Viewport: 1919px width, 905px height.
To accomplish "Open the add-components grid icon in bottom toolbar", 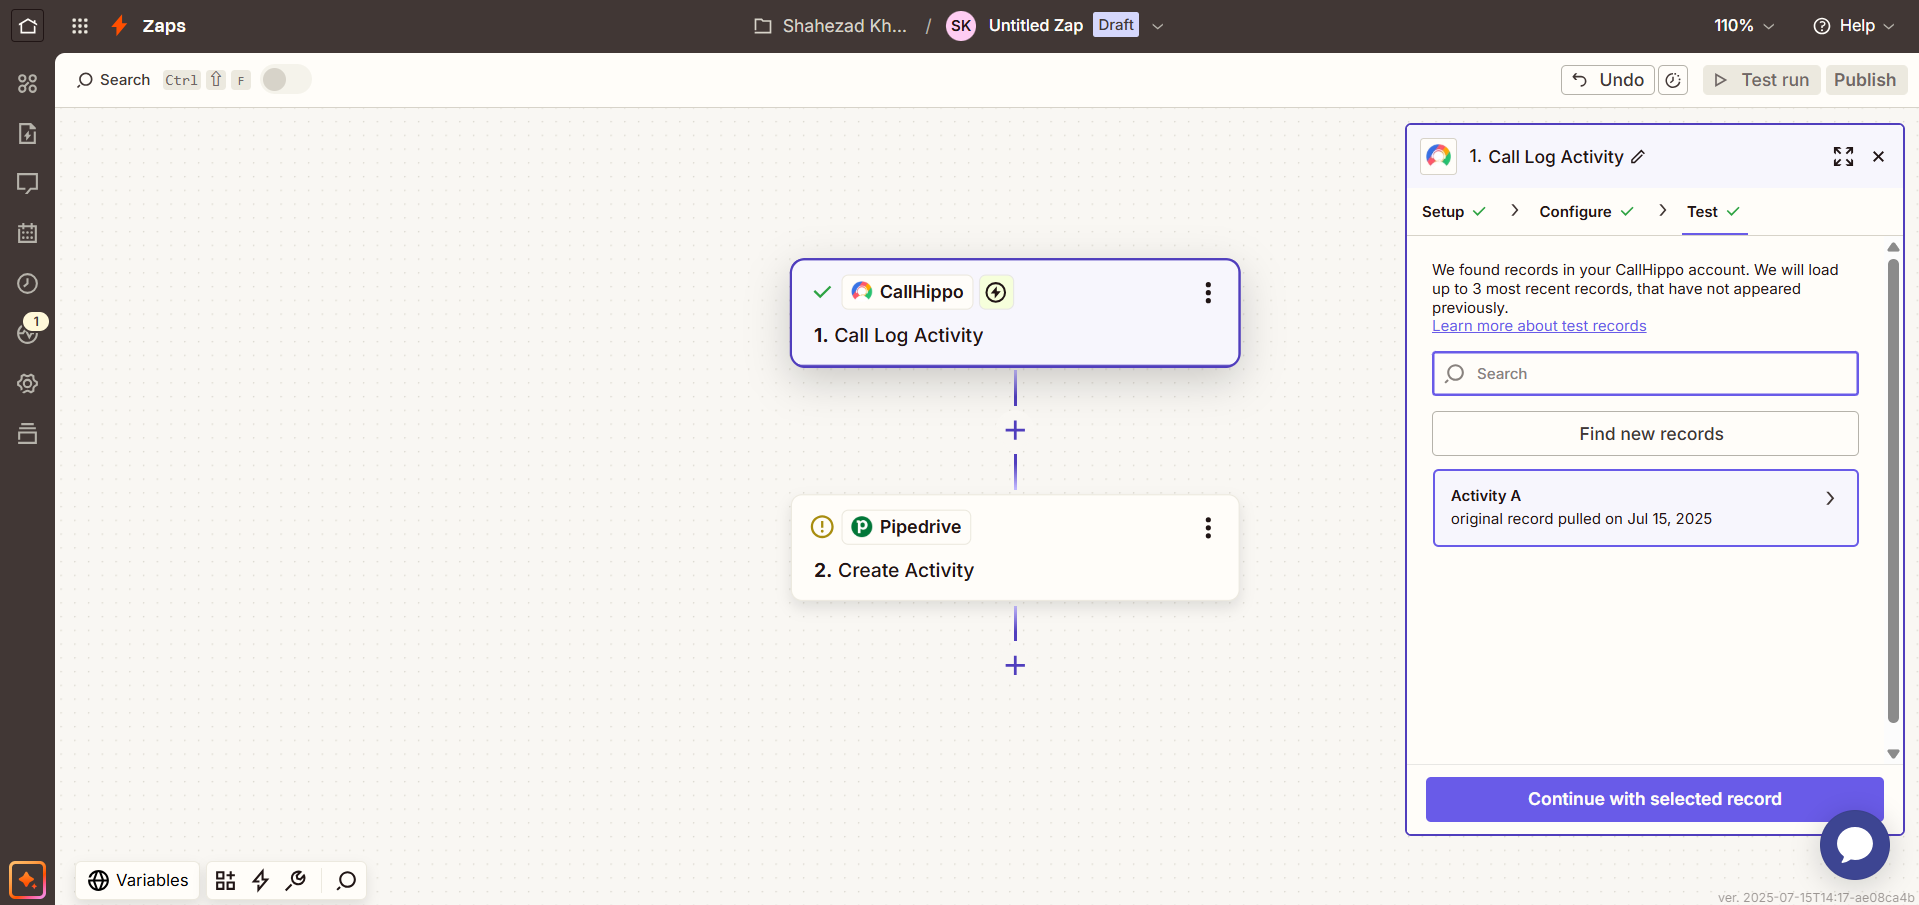I will coord(225,880).
